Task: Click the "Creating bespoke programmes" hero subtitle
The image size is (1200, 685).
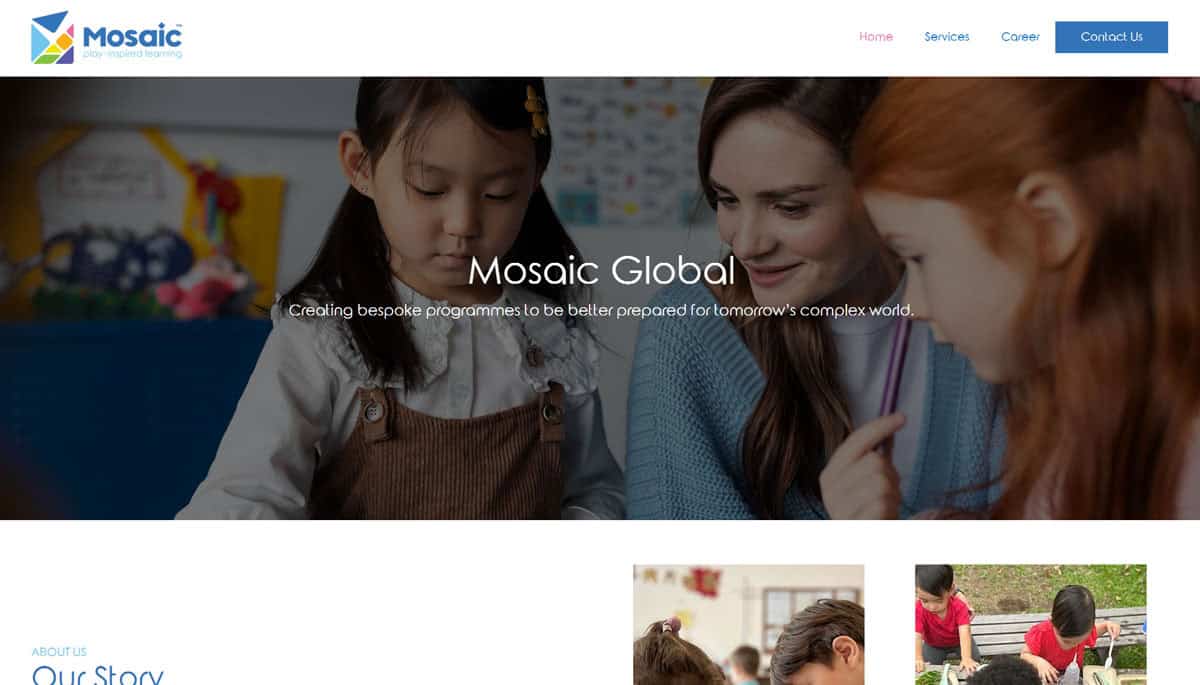Action: point(601,310)
